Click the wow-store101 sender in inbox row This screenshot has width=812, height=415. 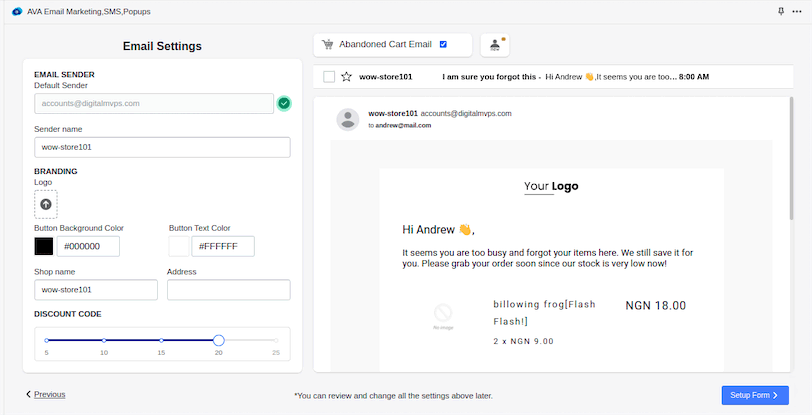[x=386, y=77]
